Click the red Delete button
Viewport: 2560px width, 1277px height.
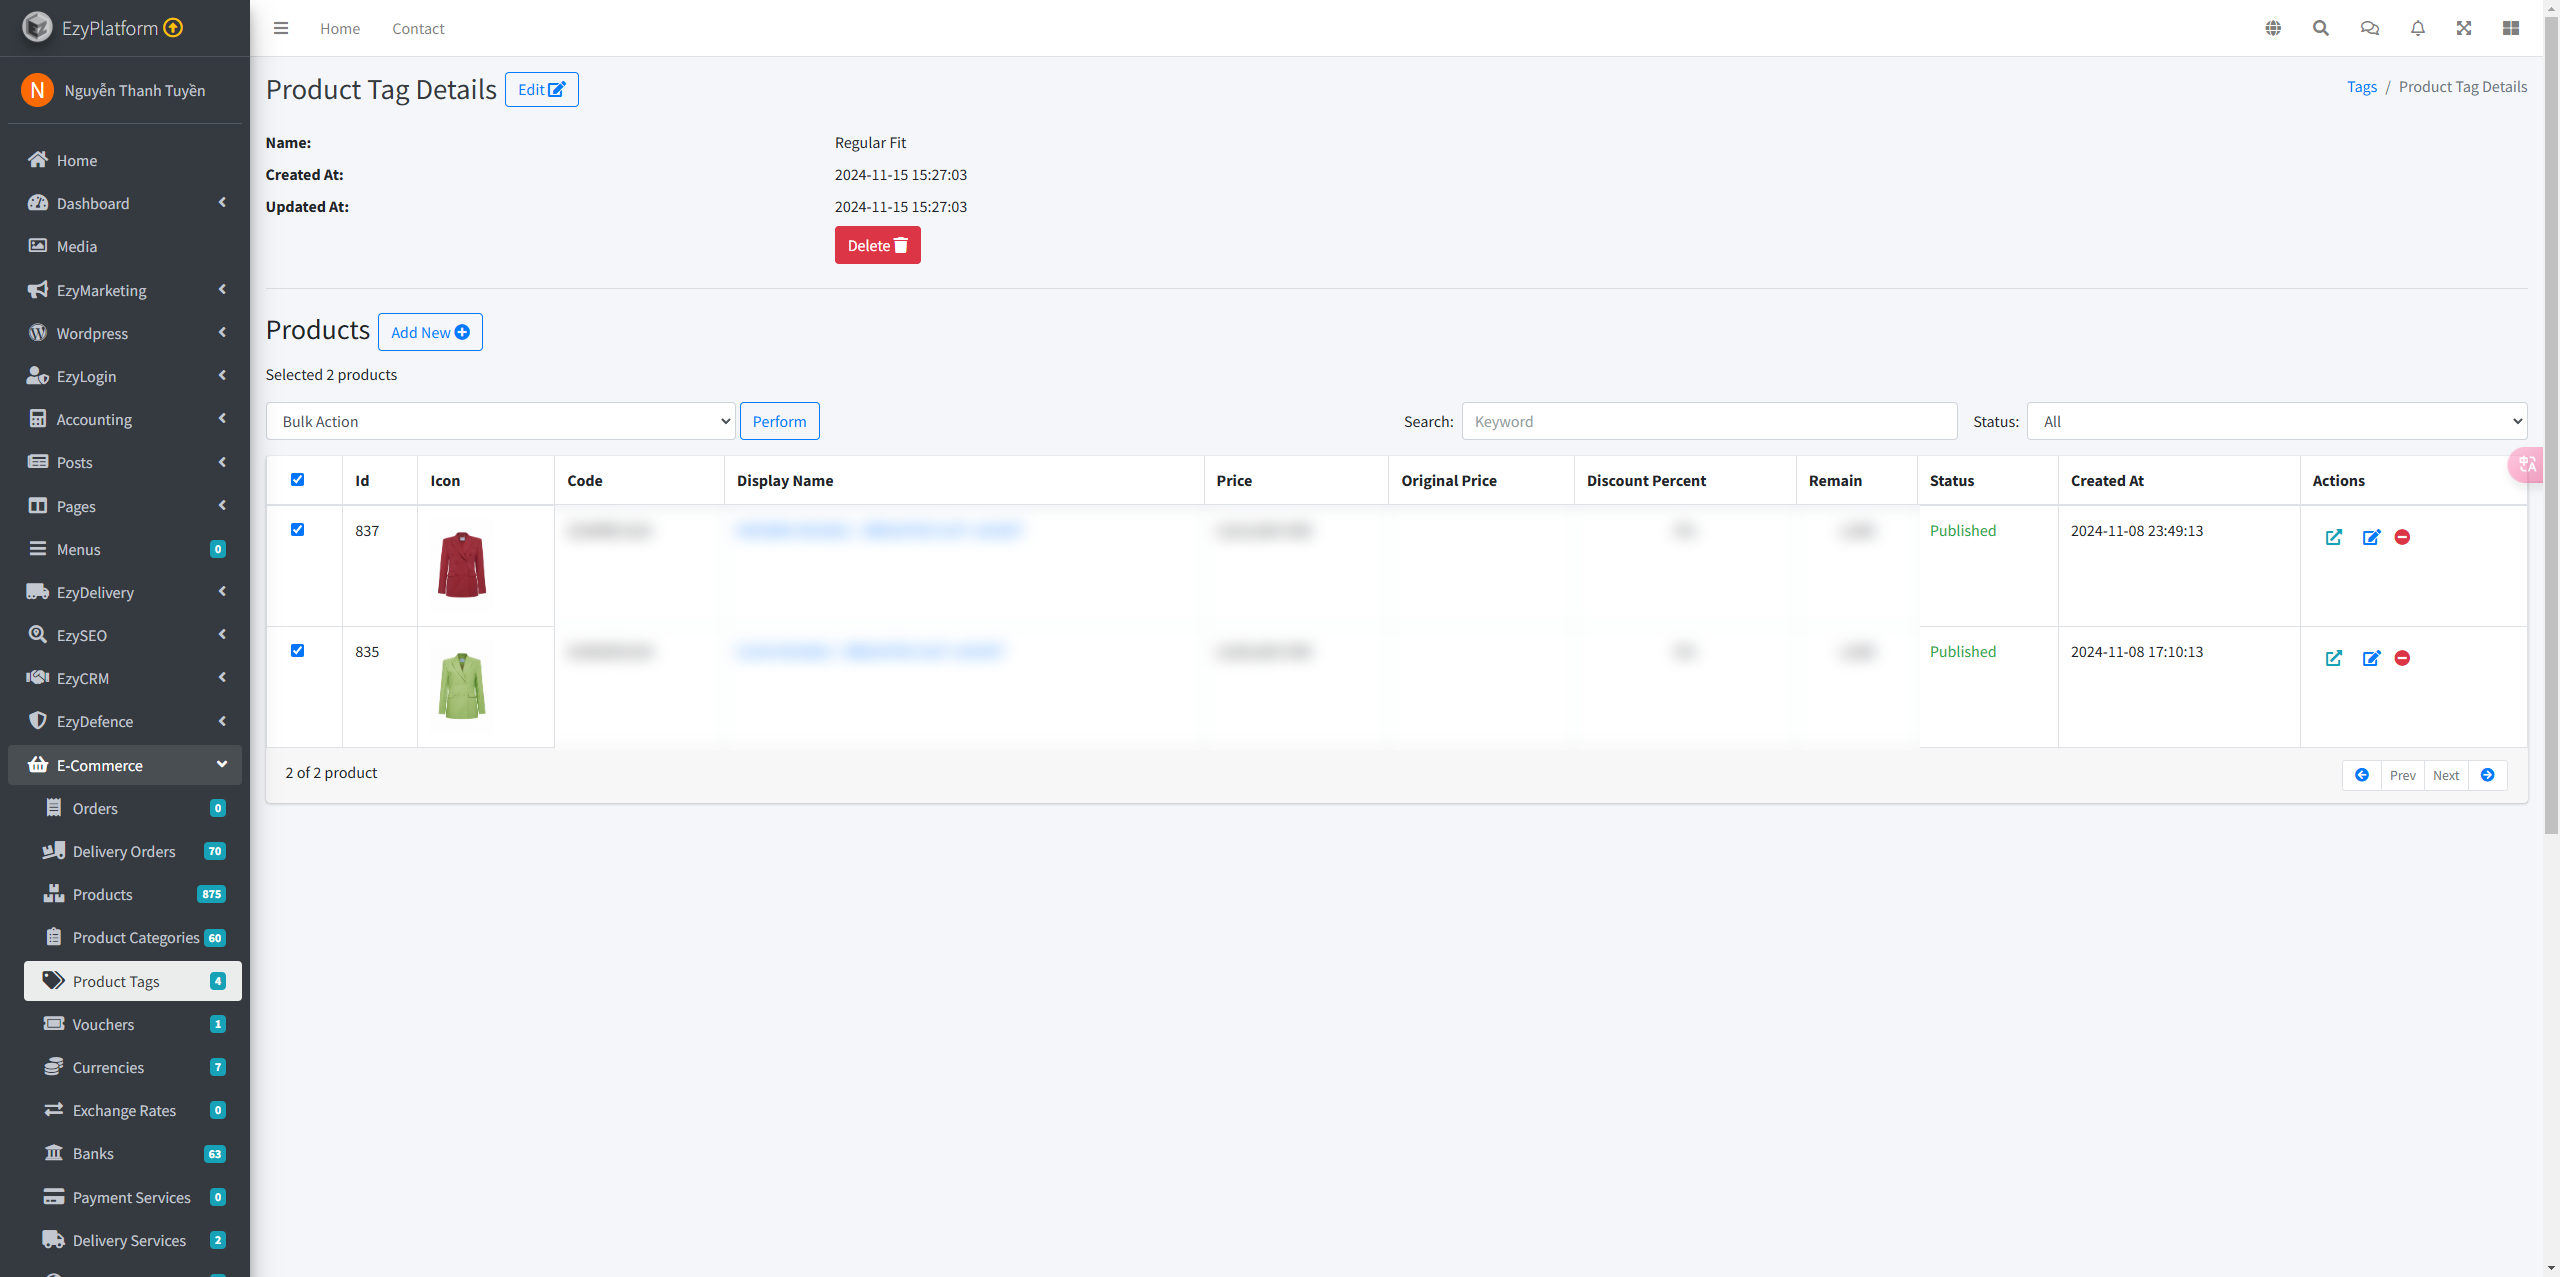[877, 246]
